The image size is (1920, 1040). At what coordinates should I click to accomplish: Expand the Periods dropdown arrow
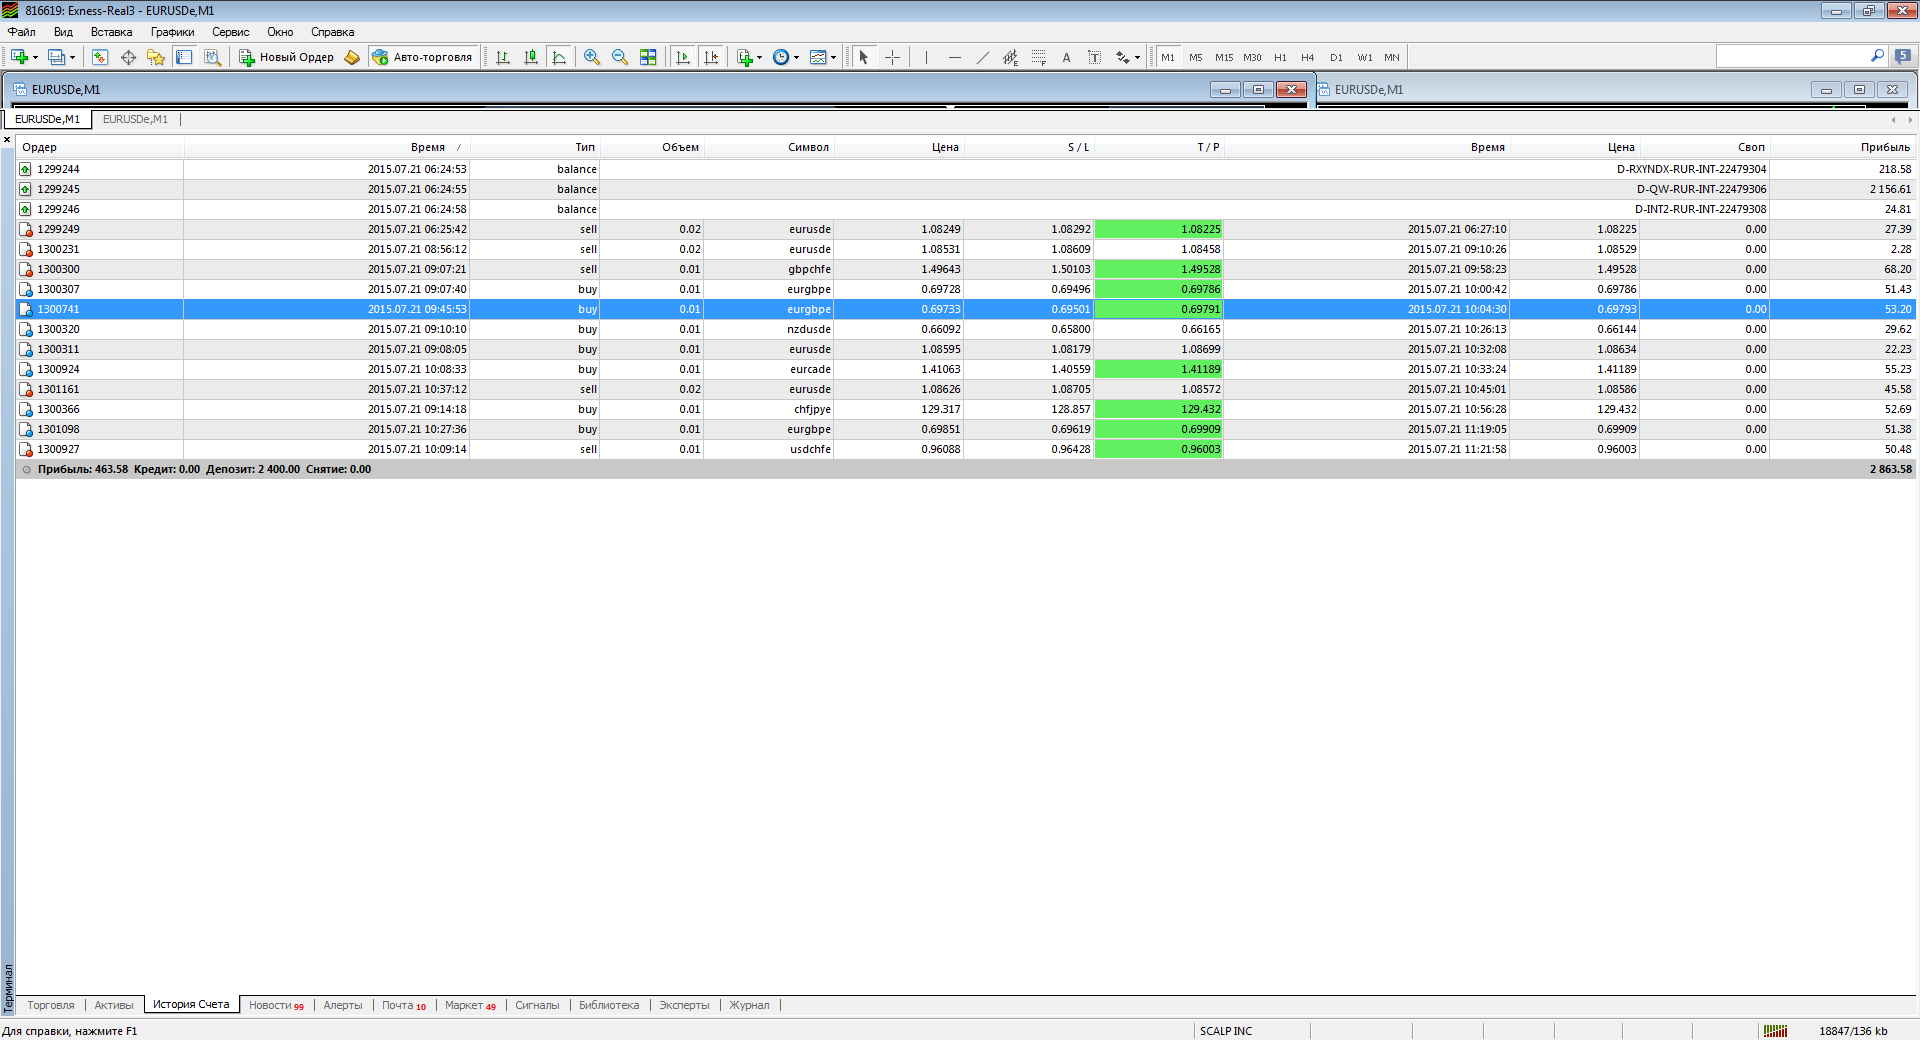tap(797, 57)
